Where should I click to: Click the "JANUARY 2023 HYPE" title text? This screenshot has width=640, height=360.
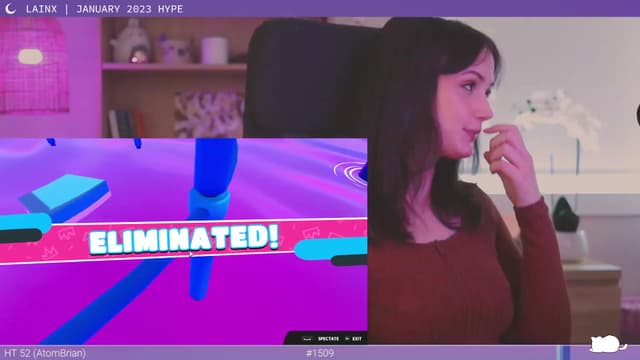tap(129, 9)
